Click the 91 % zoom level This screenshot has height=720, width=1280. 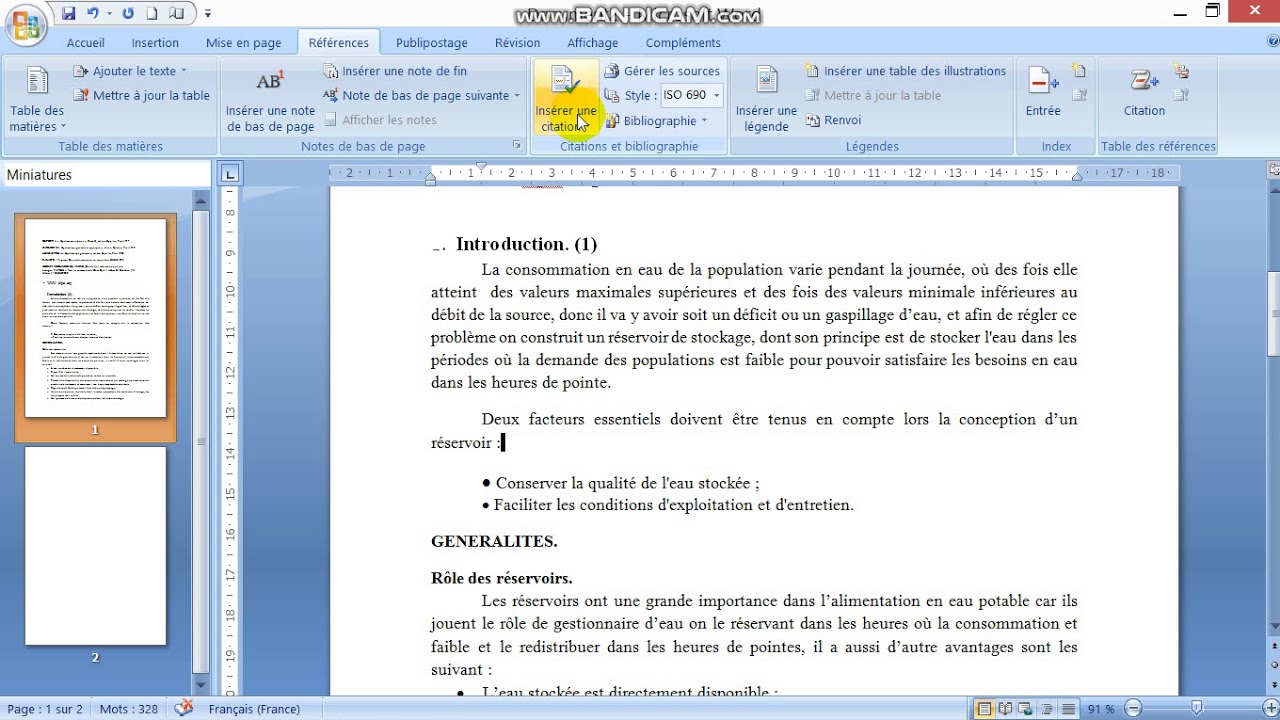[x=1101, y=709]
